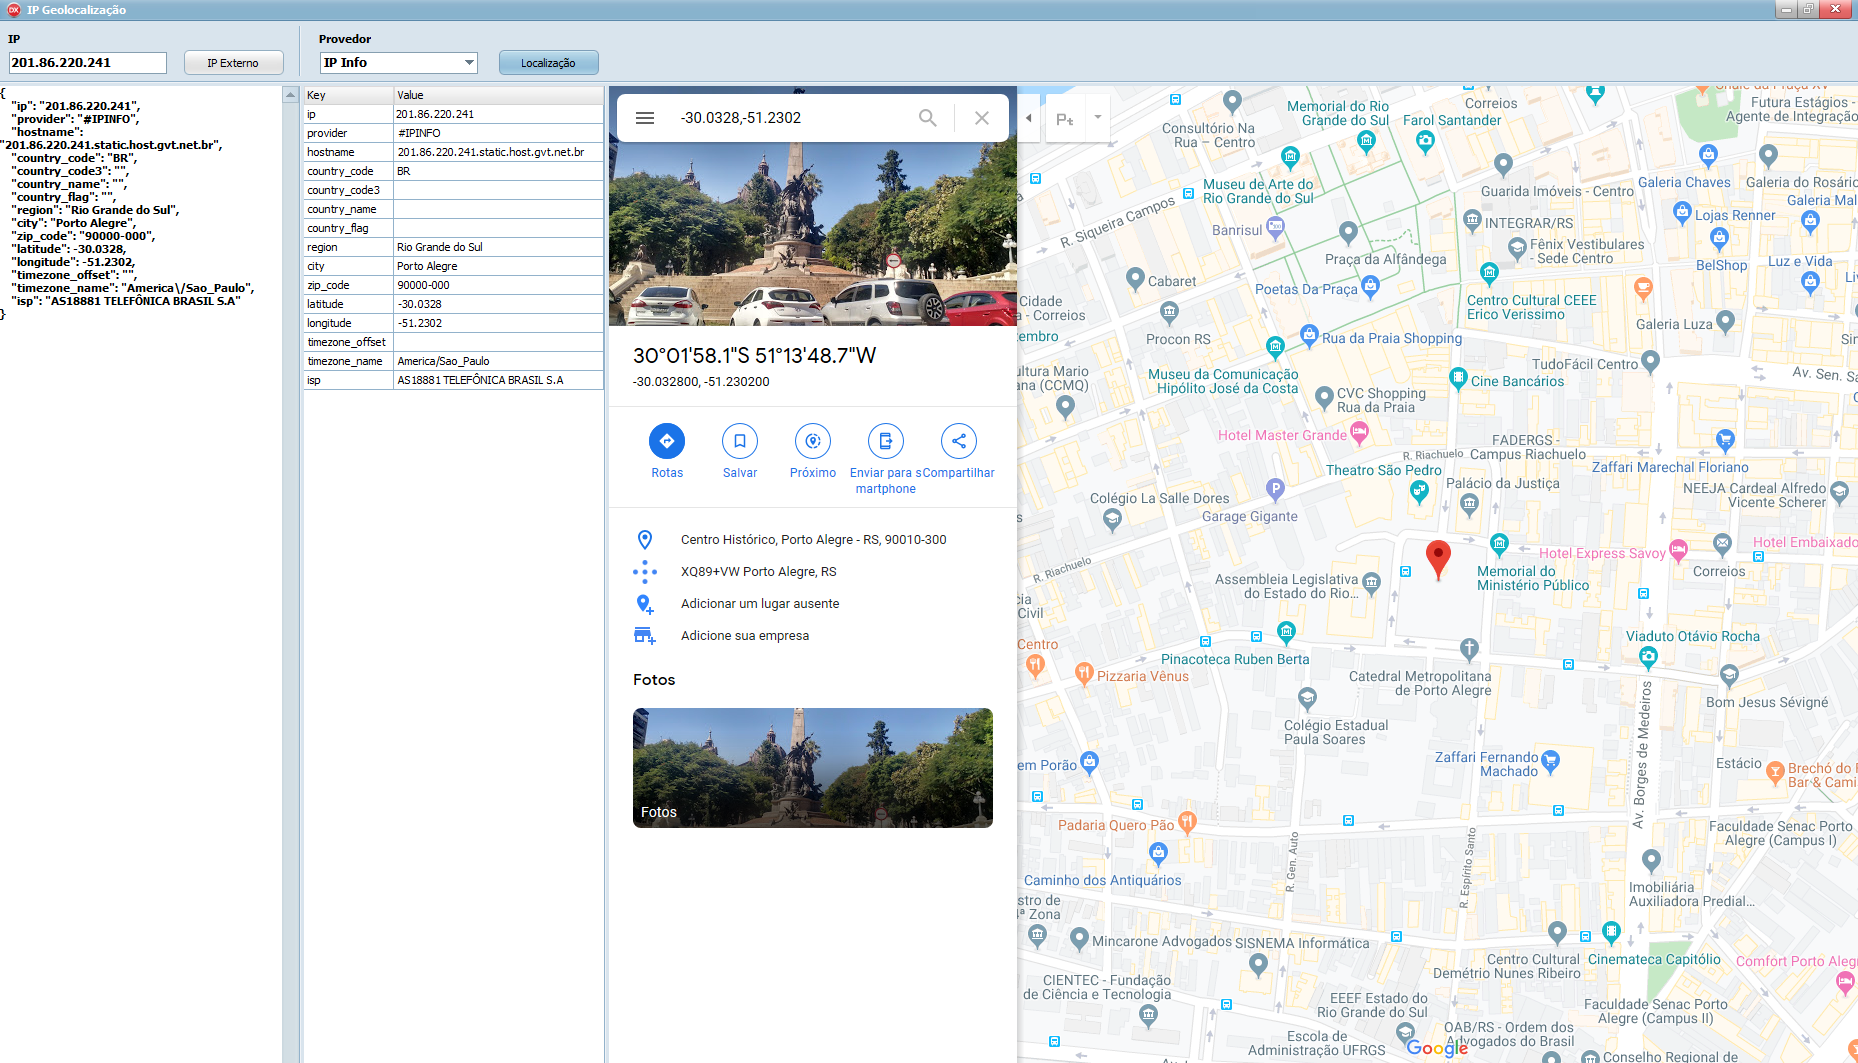Clear the map search with X icon

pos(982,118)
